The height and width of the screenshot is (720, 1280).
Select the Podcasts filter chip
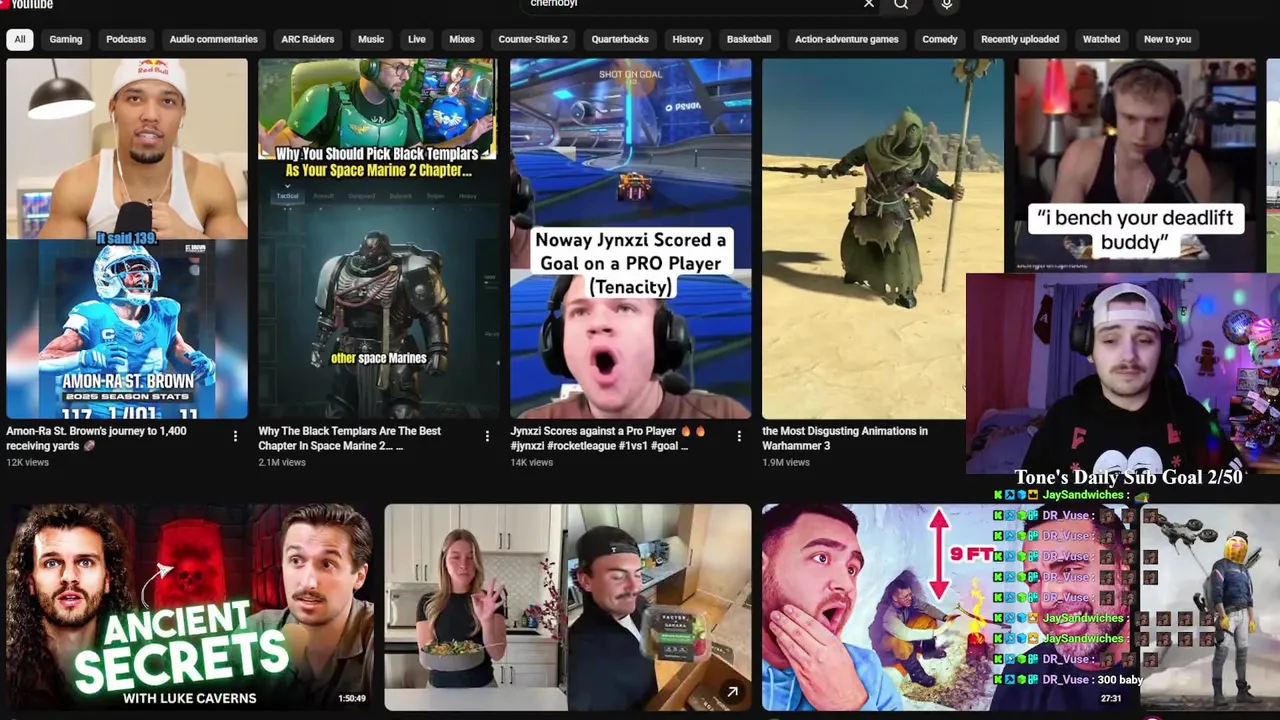[x=126, y=39]
